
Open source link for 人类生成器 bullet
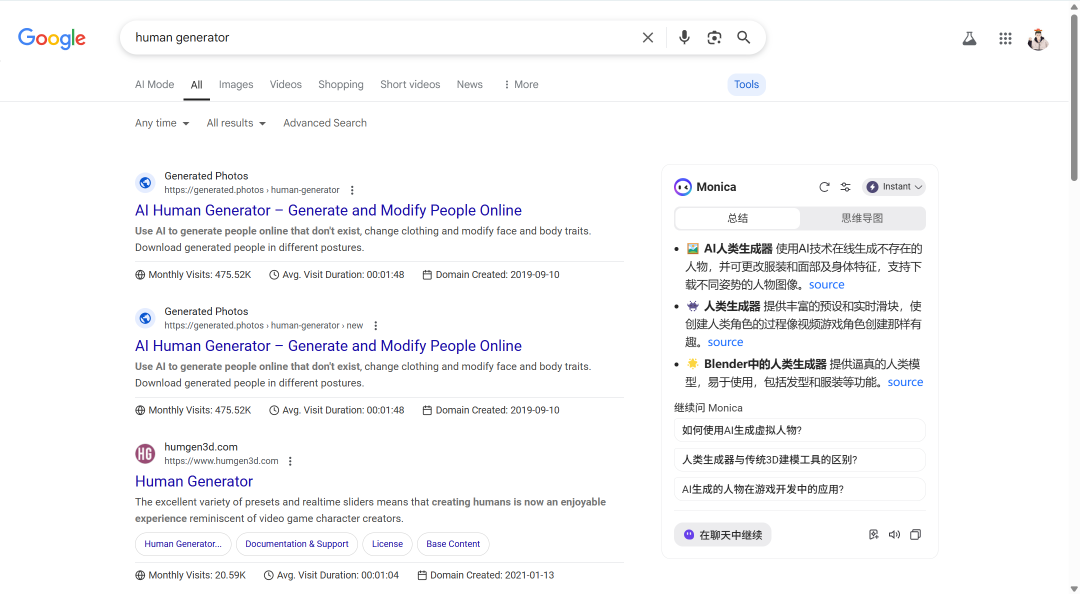tap(725, 342)
